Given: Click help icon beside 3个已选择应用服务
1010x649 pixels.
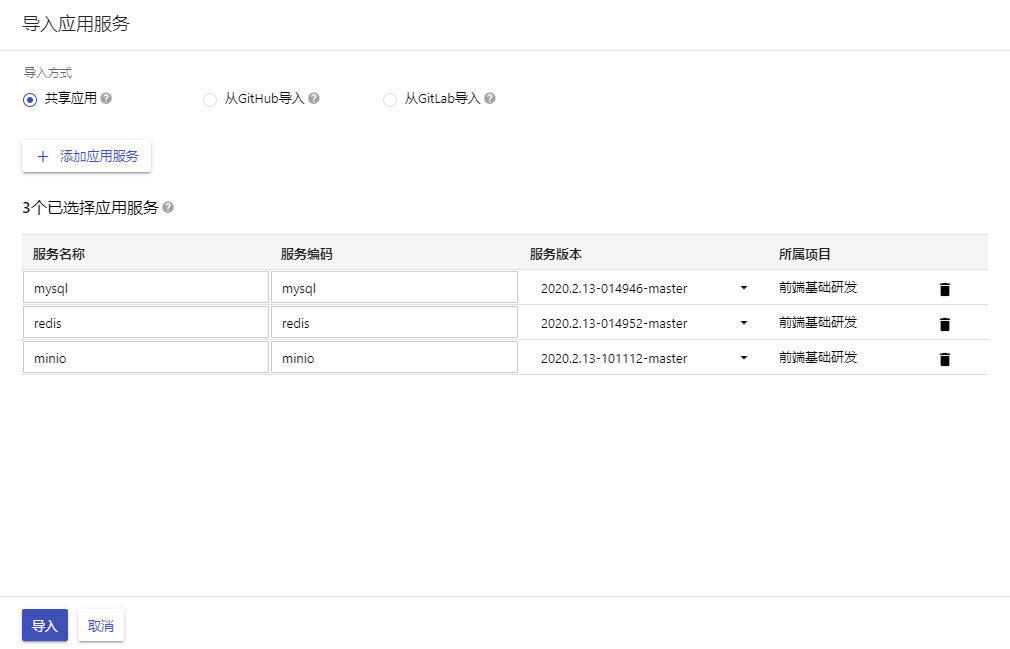Looking at the screenshot, I should [168, 207].
